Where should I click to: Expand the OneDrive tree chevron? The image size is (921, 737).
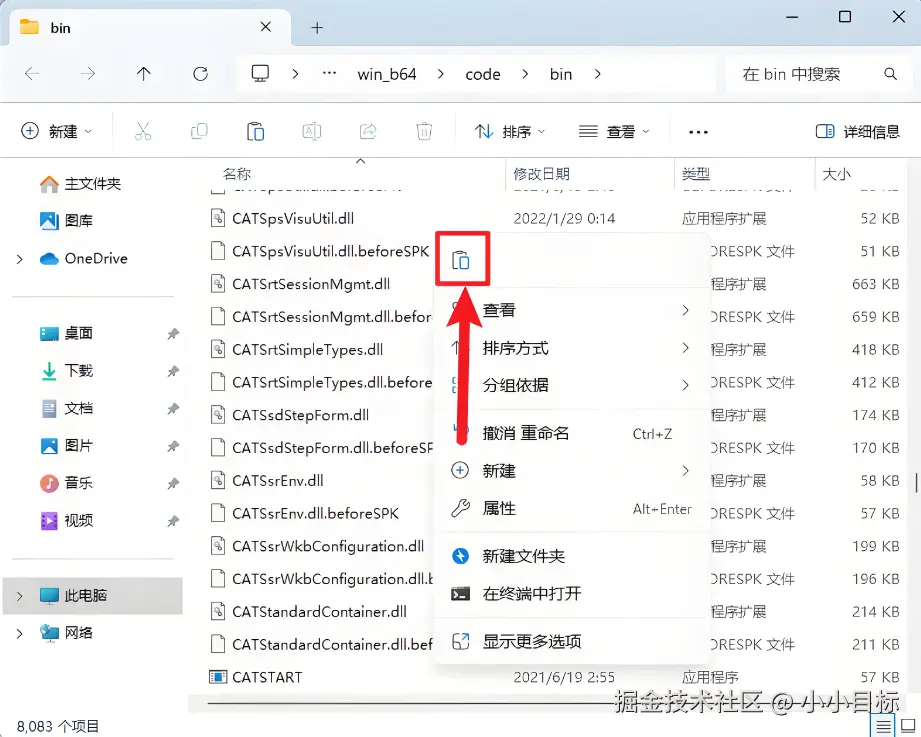(19, 259)
